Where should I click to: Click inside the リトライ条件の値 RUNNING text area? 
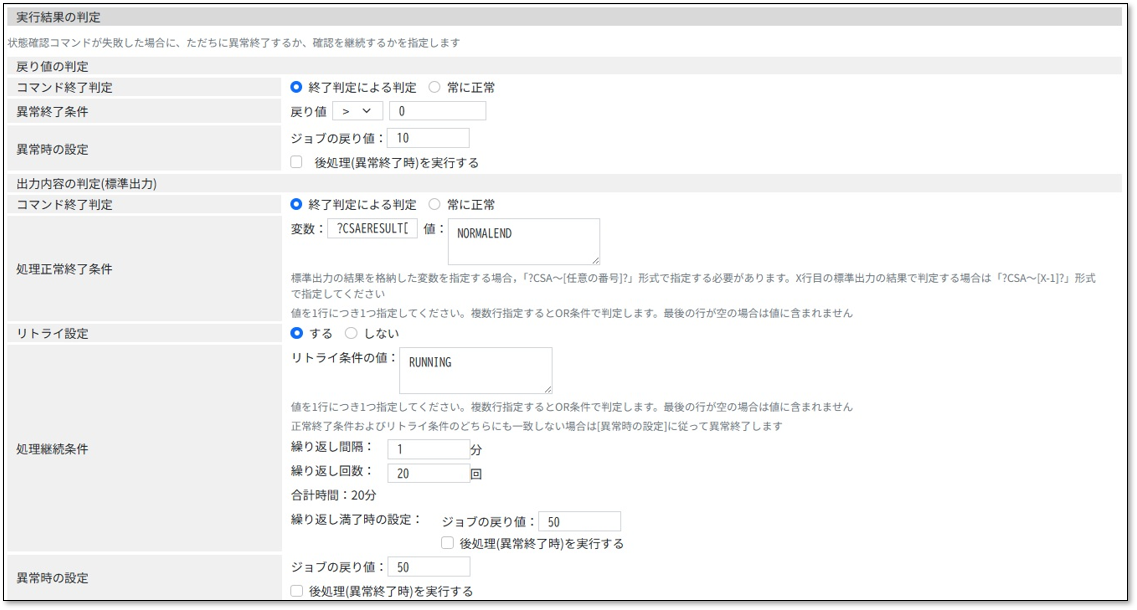click(475, 370)
